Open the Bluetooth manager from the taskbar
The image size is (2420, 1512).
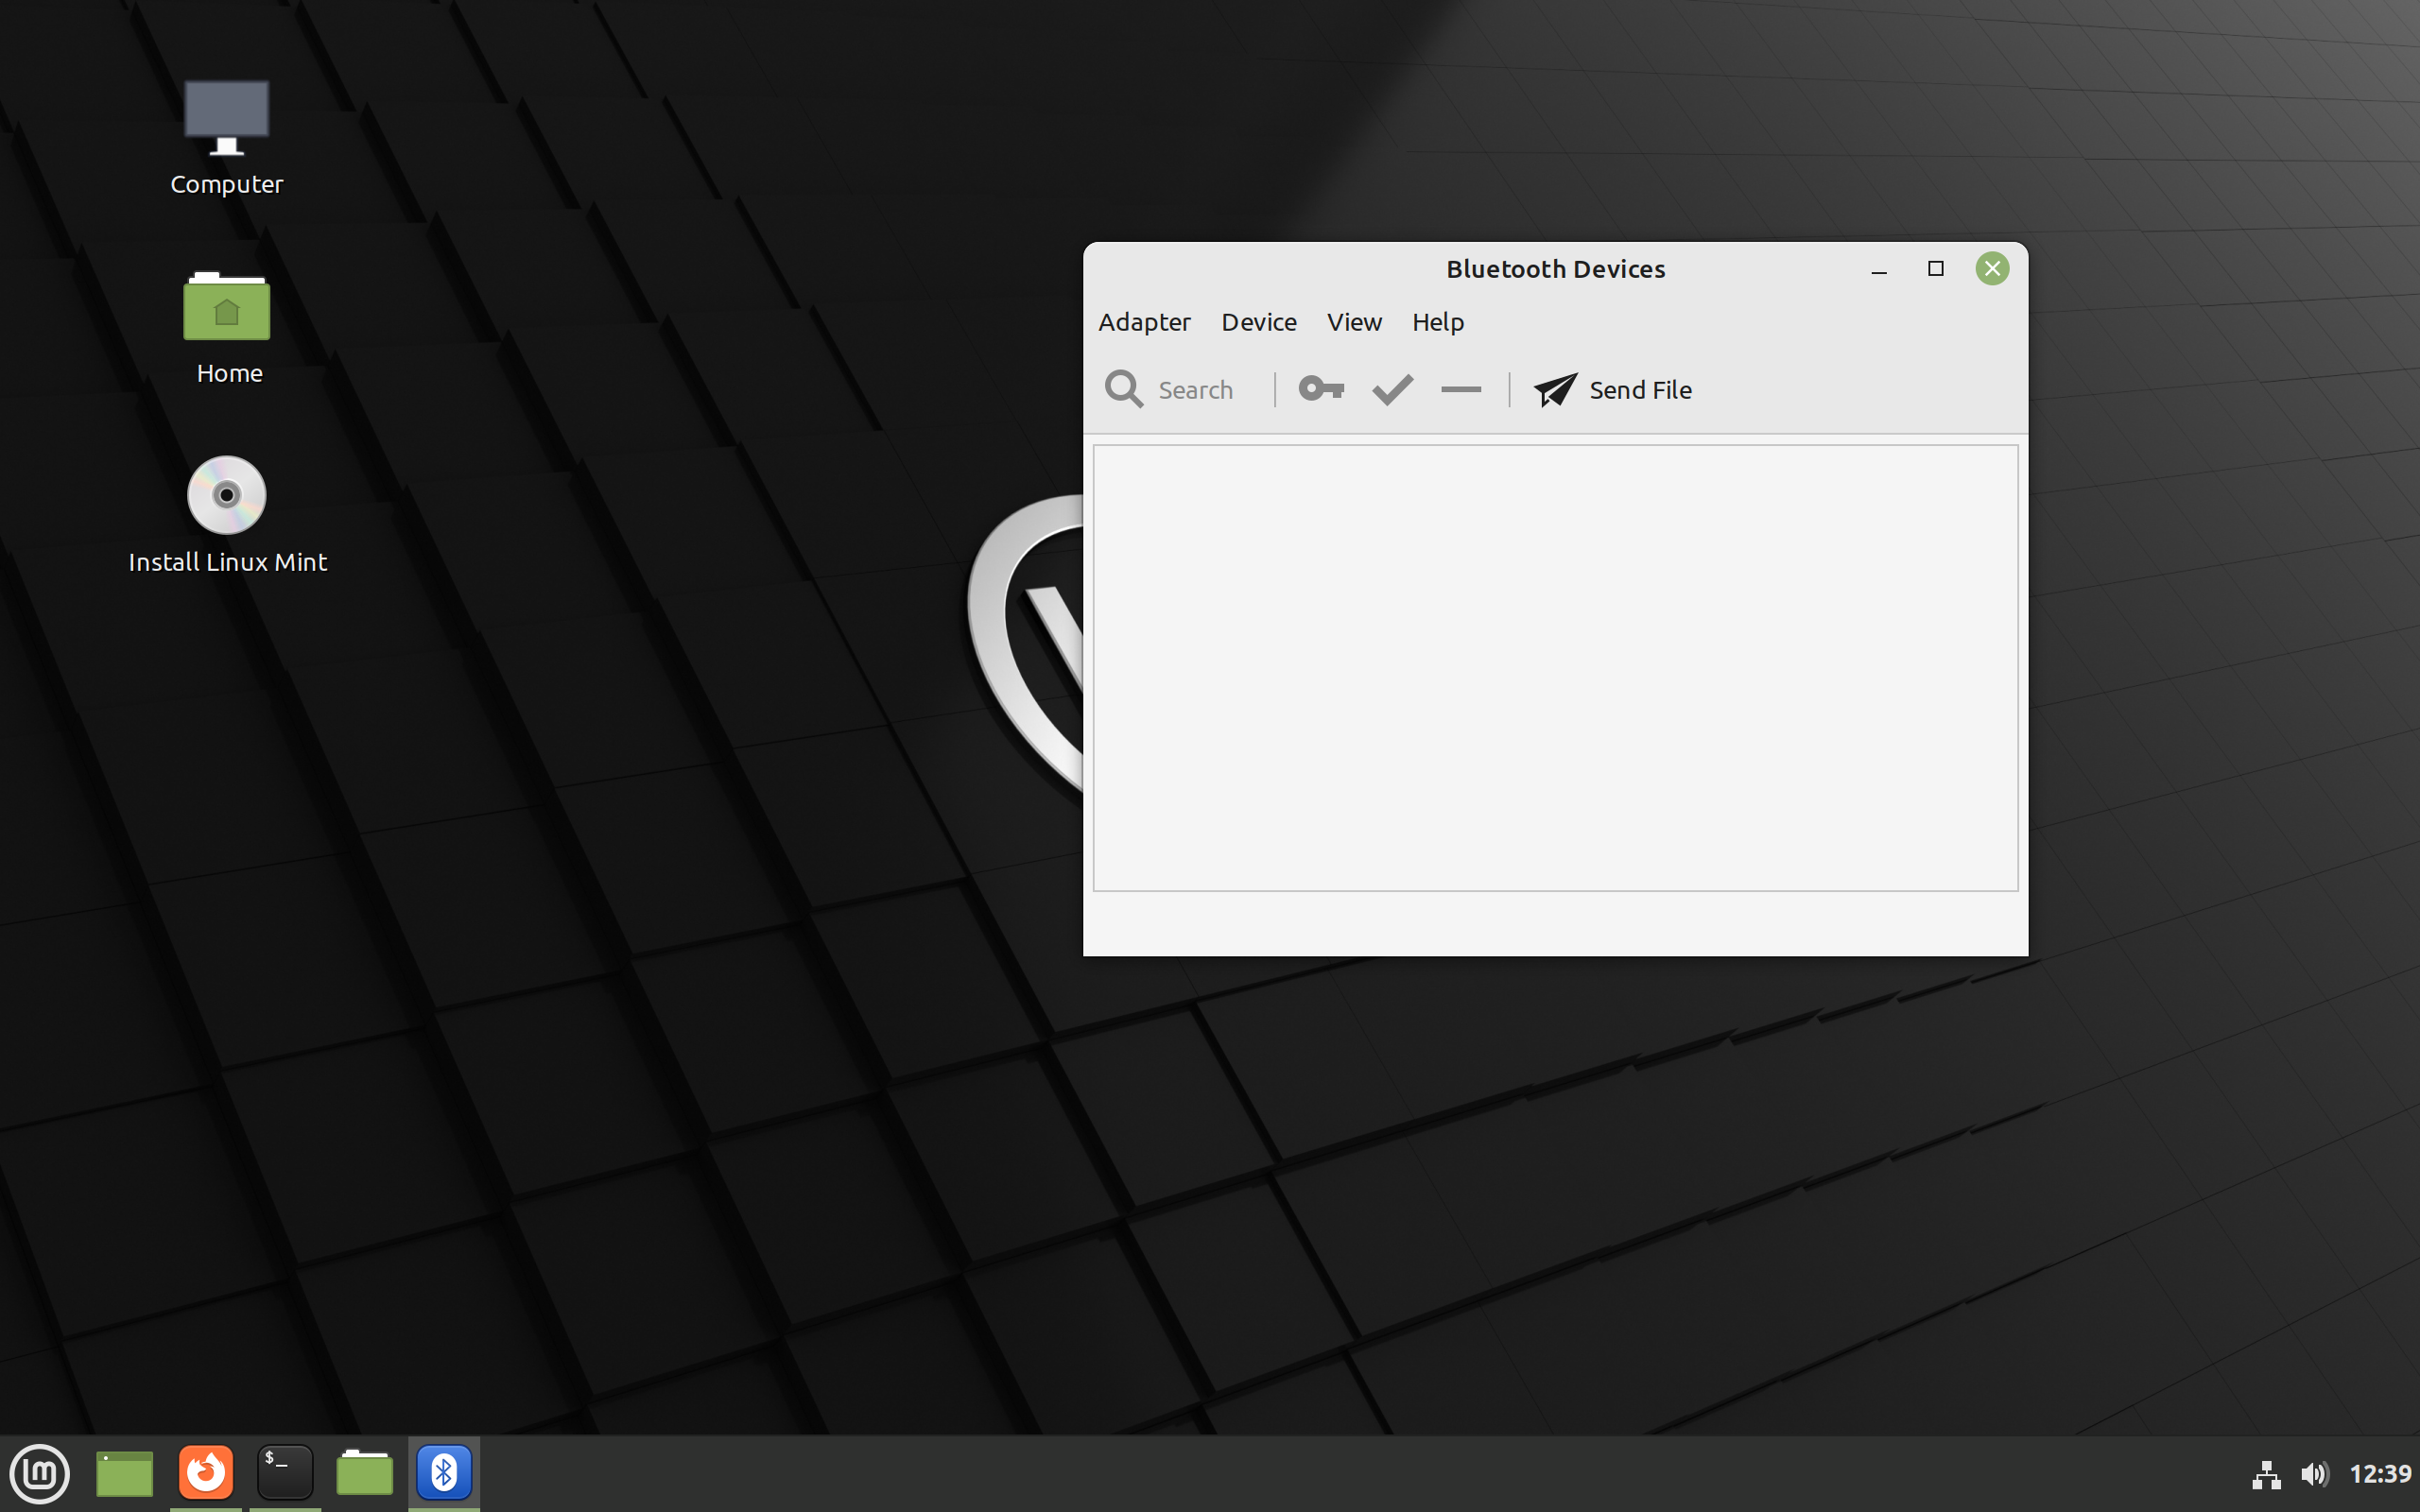pos(443,1471)
